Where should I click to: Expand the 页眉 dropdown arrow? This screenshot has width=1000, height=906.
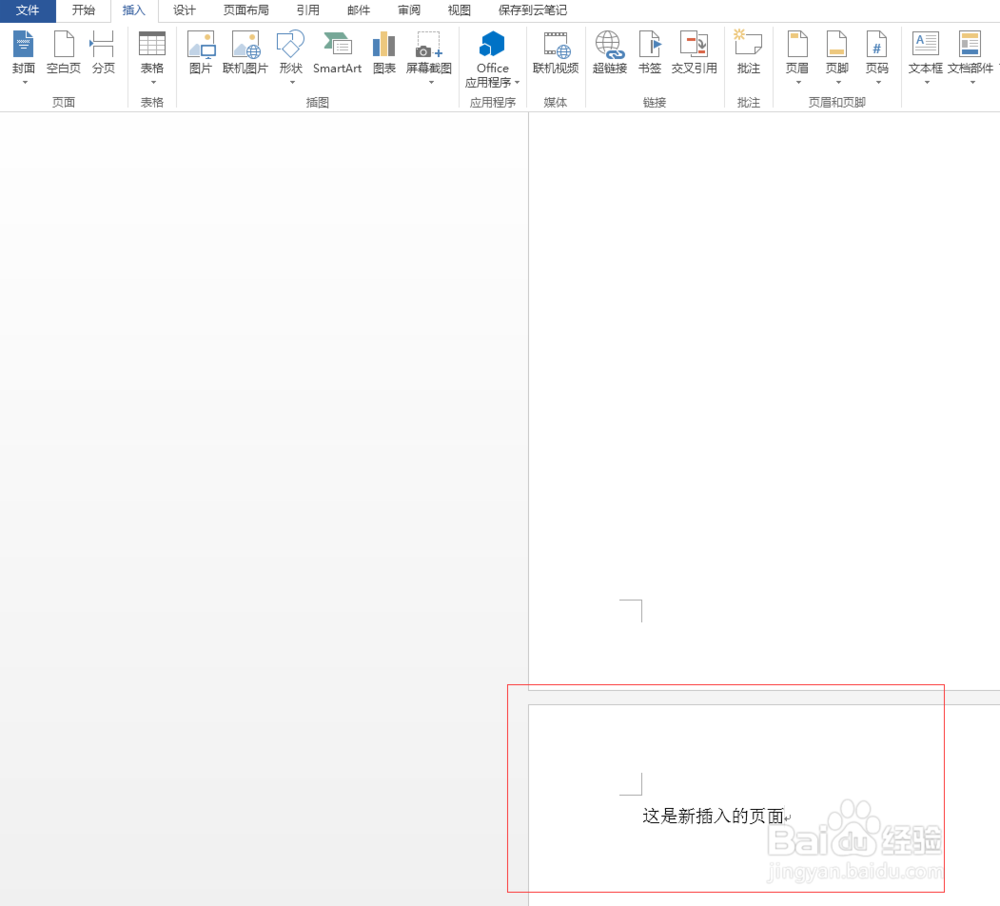(798, 83)
